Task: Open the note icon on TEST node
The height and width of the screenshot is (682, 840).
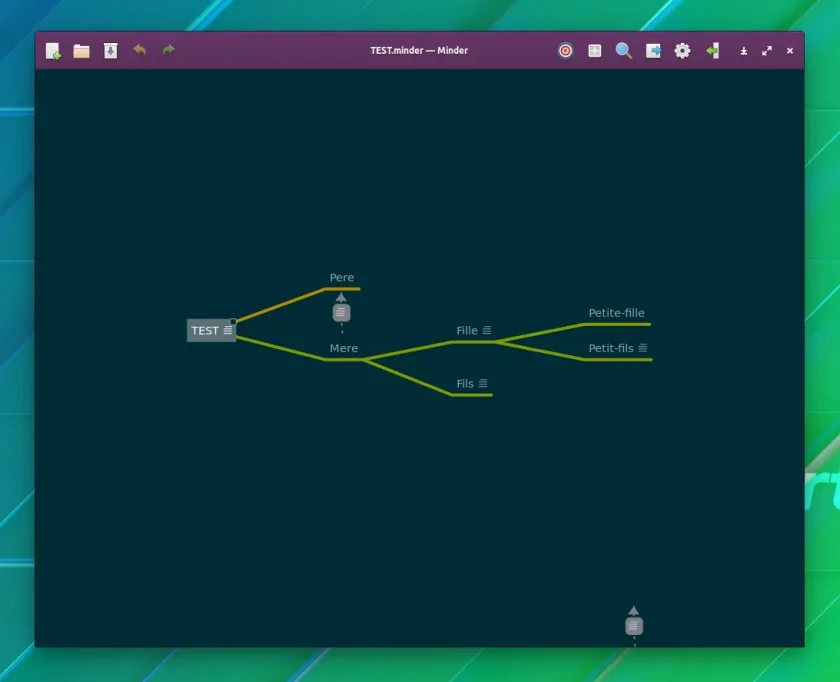Action: click(228, 330)
